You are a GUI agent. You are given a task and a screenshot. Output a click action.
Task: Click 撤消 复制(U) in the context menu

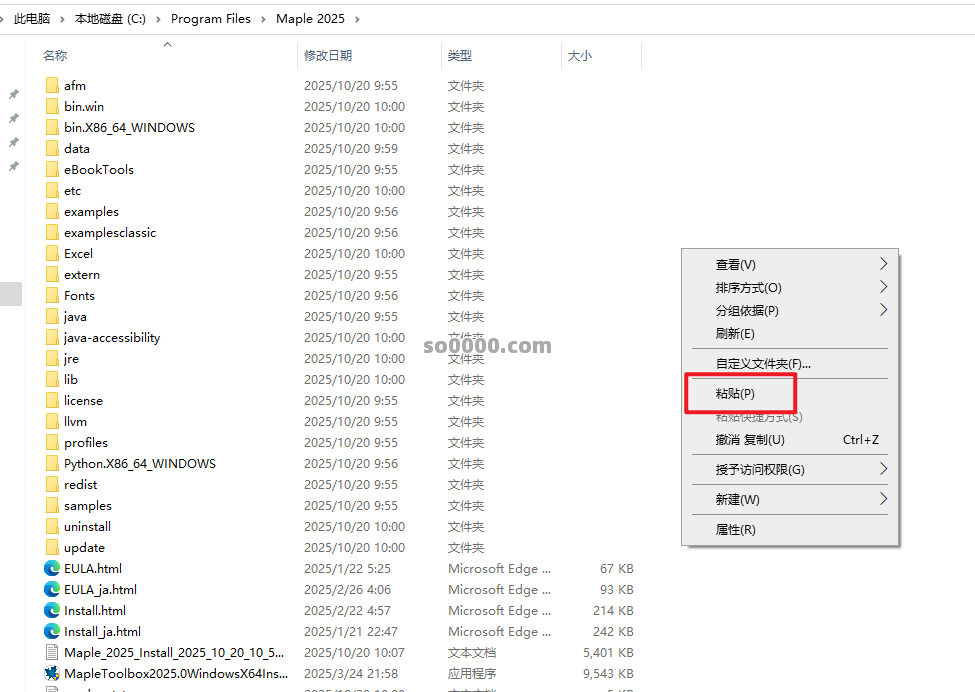(x=750, y=439)
